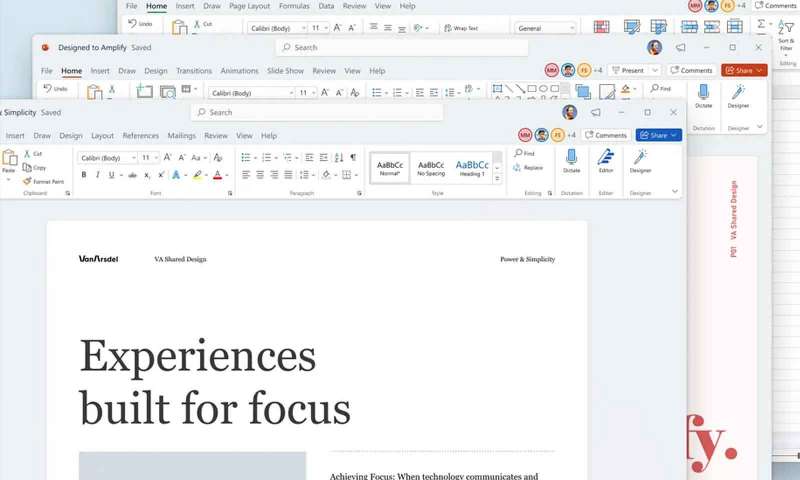Click Find in Word's Editing group
Image resolution: width=800 pixels, height=480 pixels.
(524, 153)
